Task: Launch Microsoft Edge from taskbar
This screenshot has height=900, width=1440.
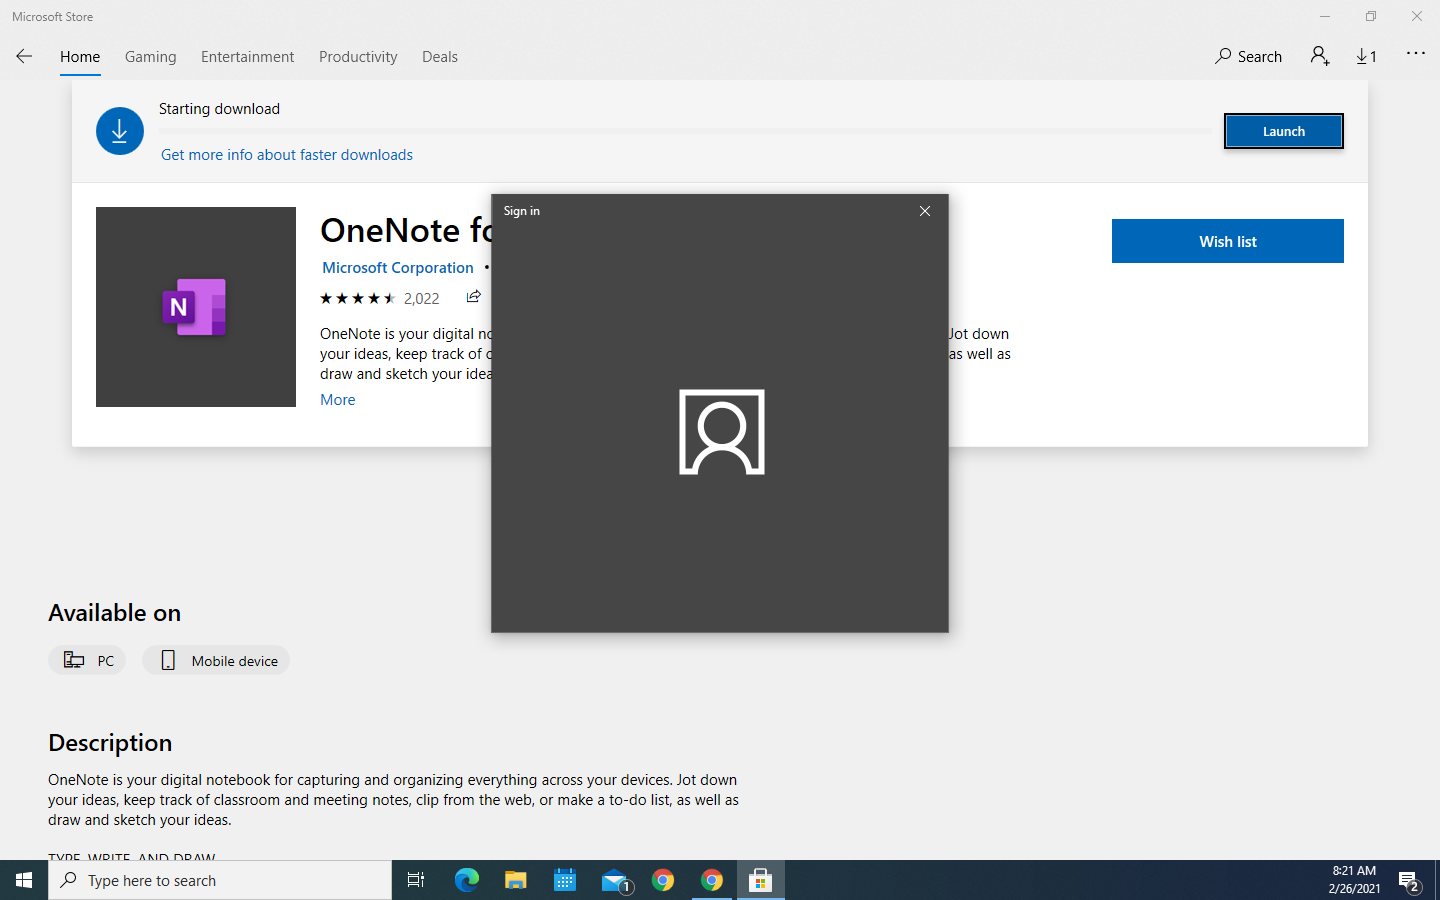Action: (467, 880)
